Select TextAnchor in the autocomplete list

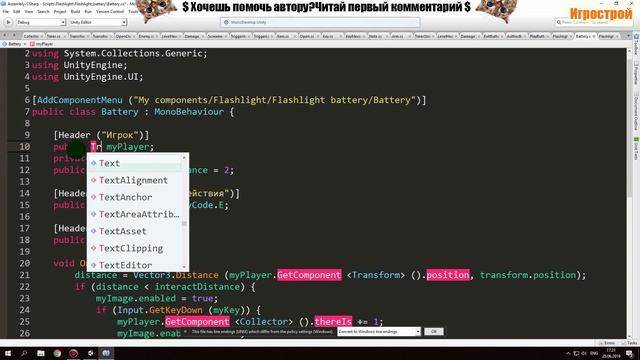135,197
